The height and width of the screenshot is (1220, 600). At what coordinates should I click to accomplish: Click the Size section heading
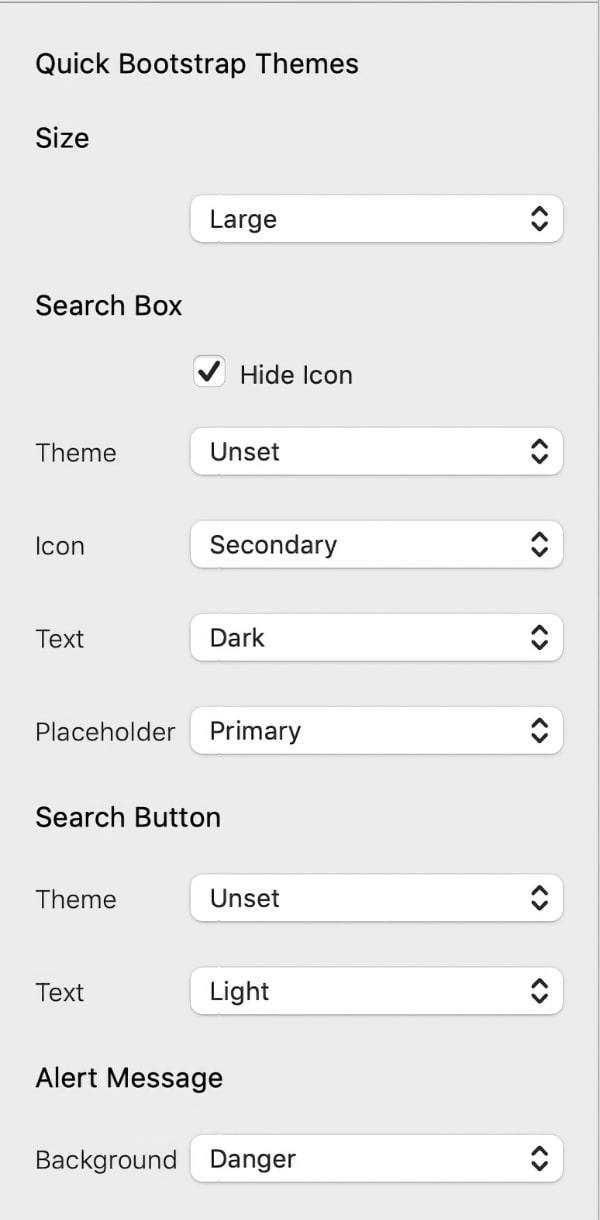[x=62, y=138]
